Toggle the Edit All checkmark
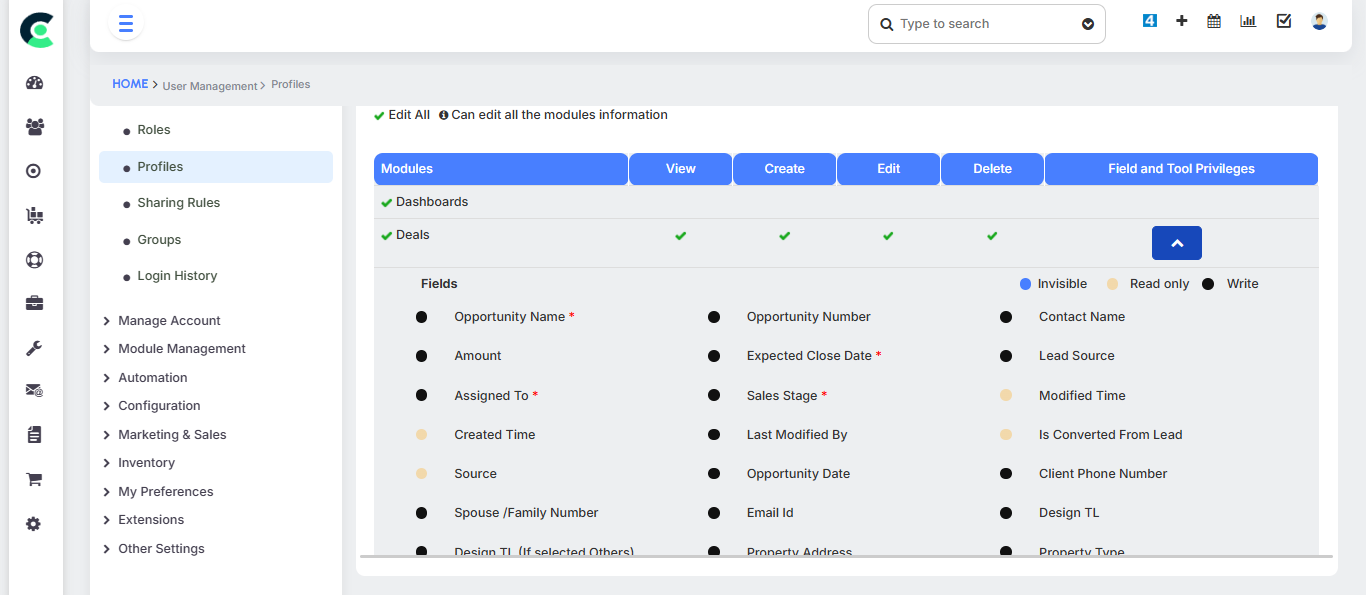1366x595 pixels. 379,116
